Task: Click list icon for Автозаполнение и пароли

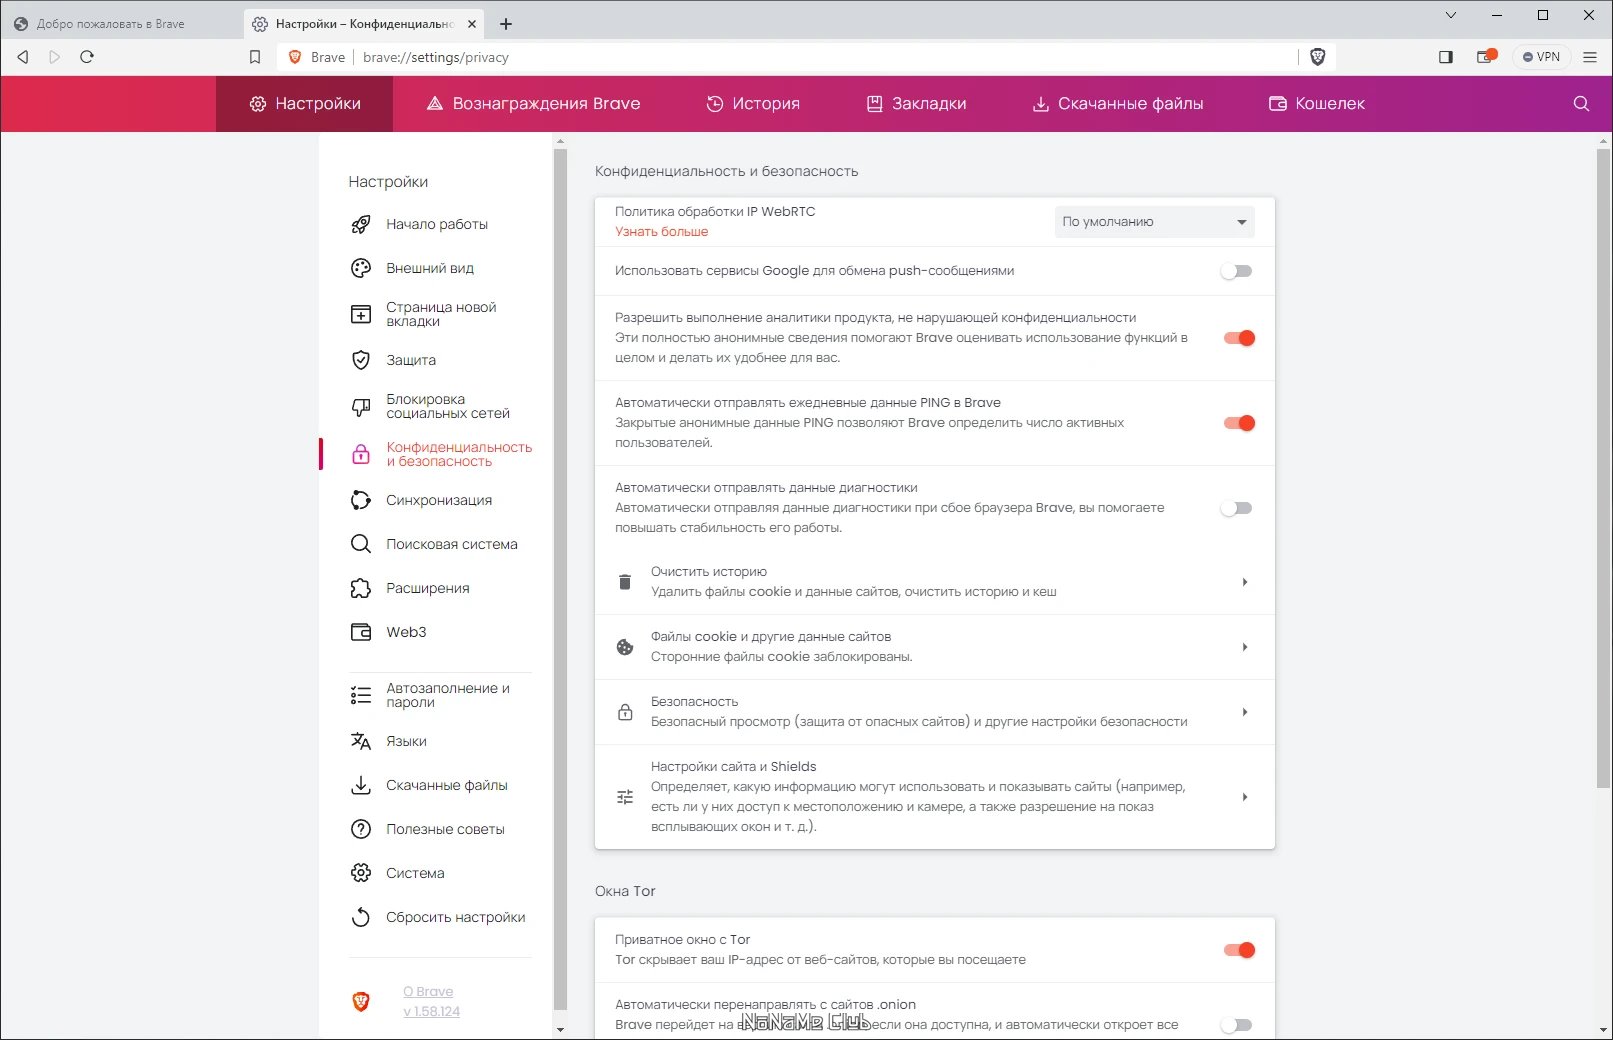Action: (361, 695)
